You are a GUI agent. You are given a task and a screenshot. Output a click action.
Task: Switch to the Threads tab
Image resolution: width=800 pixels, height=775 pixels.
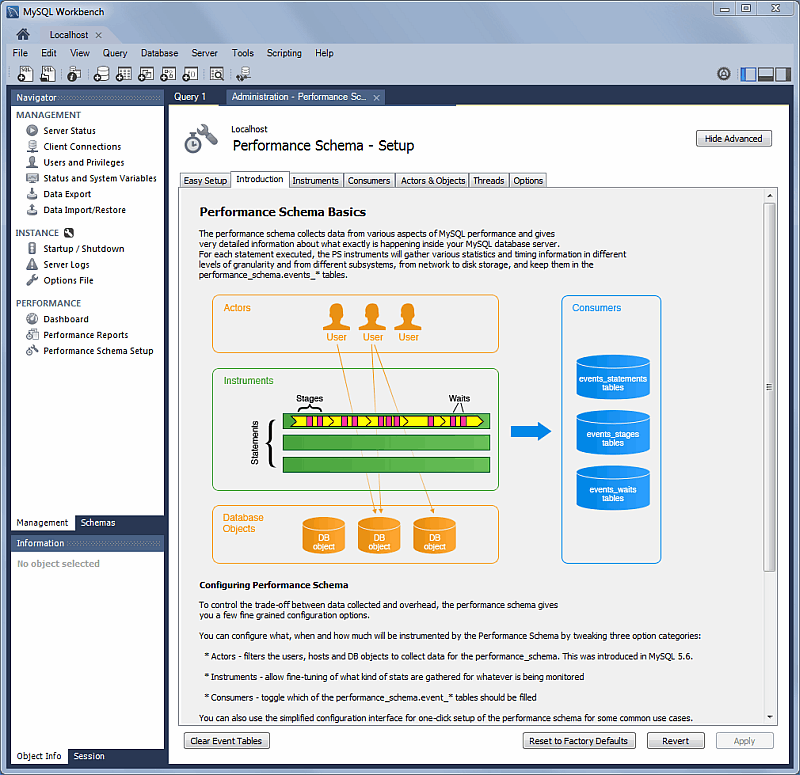488,181
